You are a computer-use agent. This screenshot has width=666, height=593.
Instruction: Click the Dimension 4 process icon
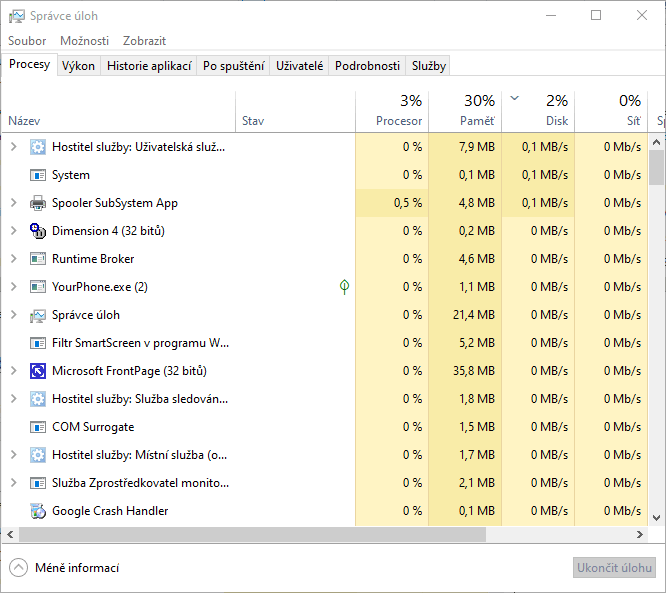tap(38, 231)
